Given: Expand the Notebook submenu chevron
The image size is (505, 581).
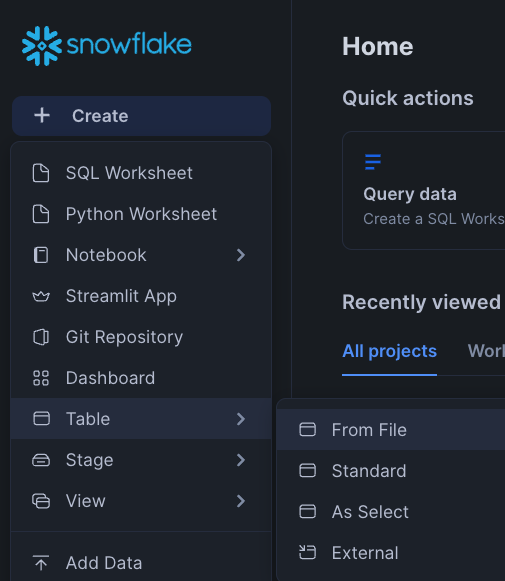Looking at the screenshot, I should pyautogui.click(x=241, y=255).
